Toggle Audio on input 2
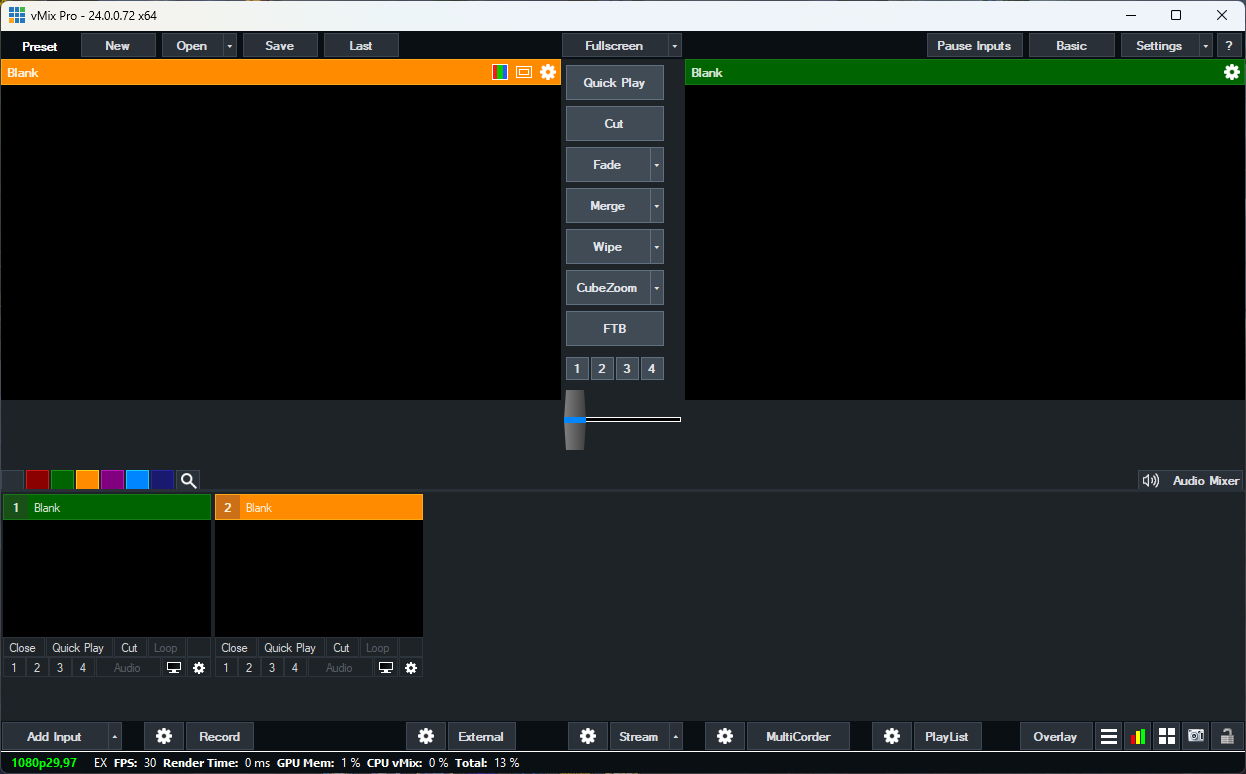 (339, 667)
